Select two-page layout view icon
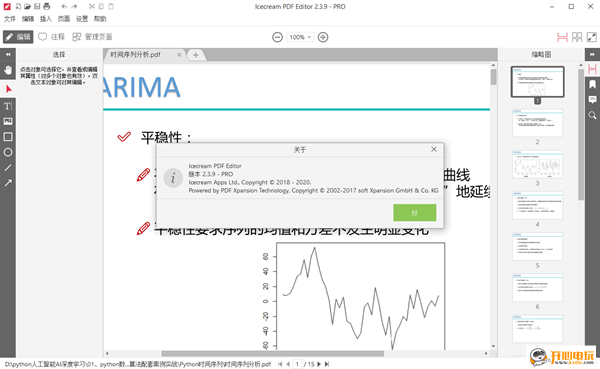Image resolution: width=600 pixels, height=369 pixels. 577,37
